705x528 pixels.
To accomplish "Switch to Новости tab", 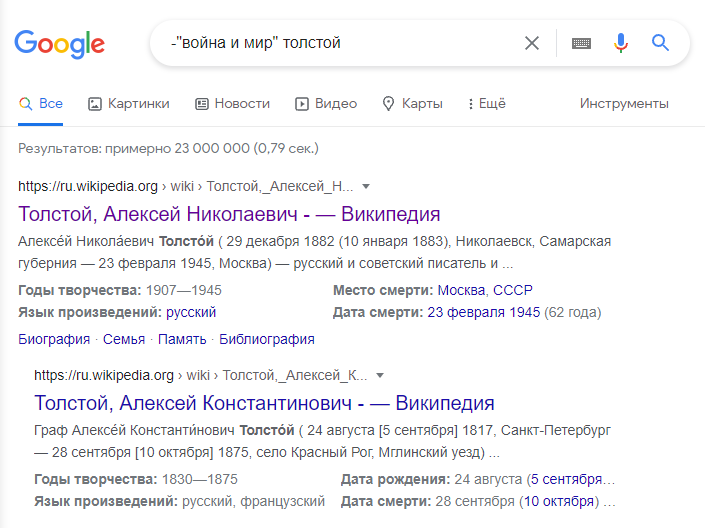I will coord(232,103).
